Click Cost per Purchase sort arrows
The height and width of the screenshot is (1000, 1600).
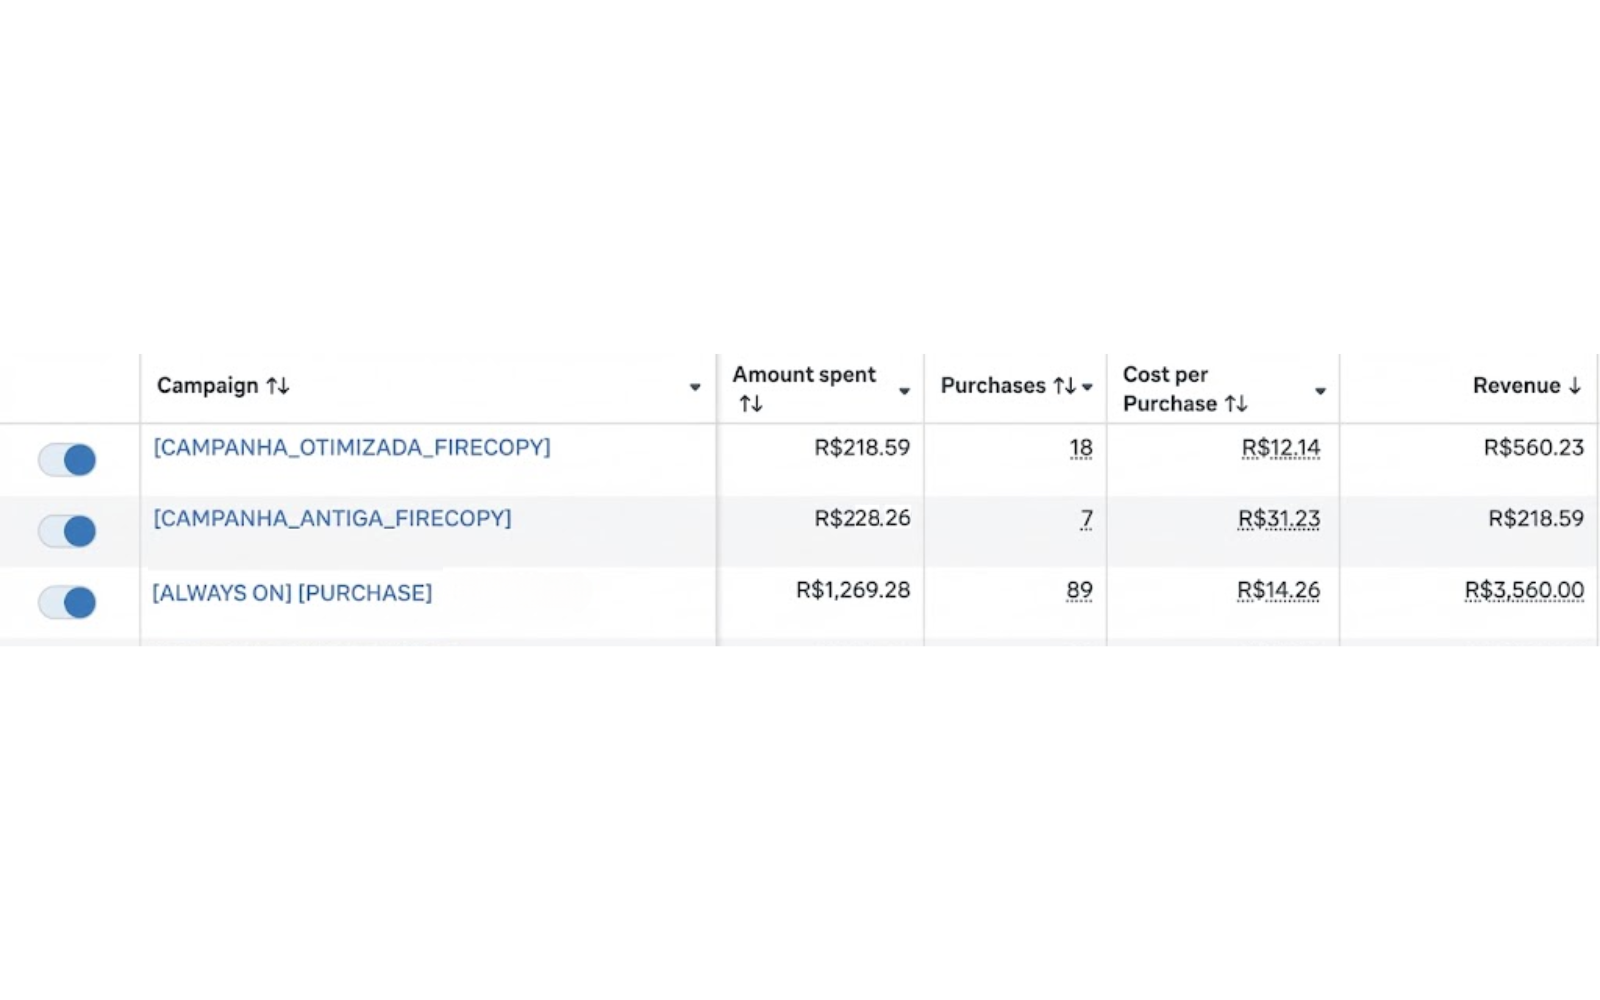coord(1236,404)
